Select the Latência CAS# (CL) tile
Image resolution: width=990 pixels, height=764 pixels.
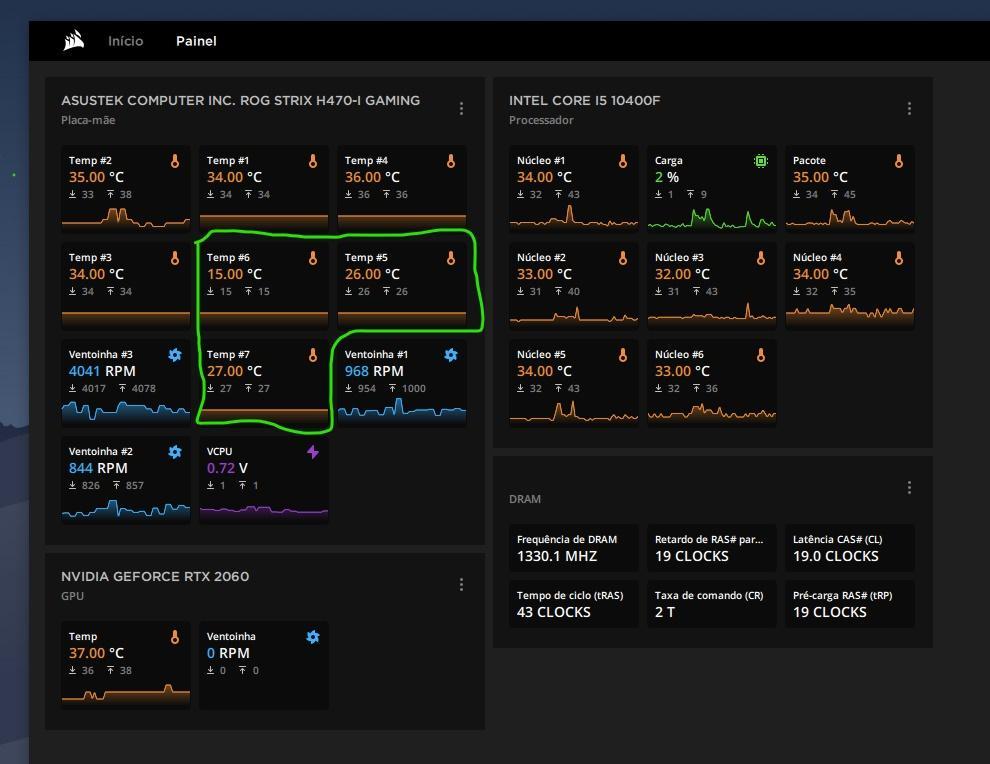pyautogui.click(x=850, y=548)
